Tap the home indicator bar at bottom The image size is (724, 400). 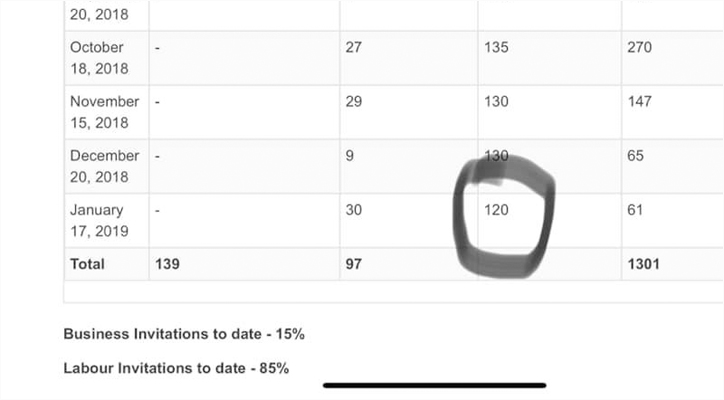434,385
